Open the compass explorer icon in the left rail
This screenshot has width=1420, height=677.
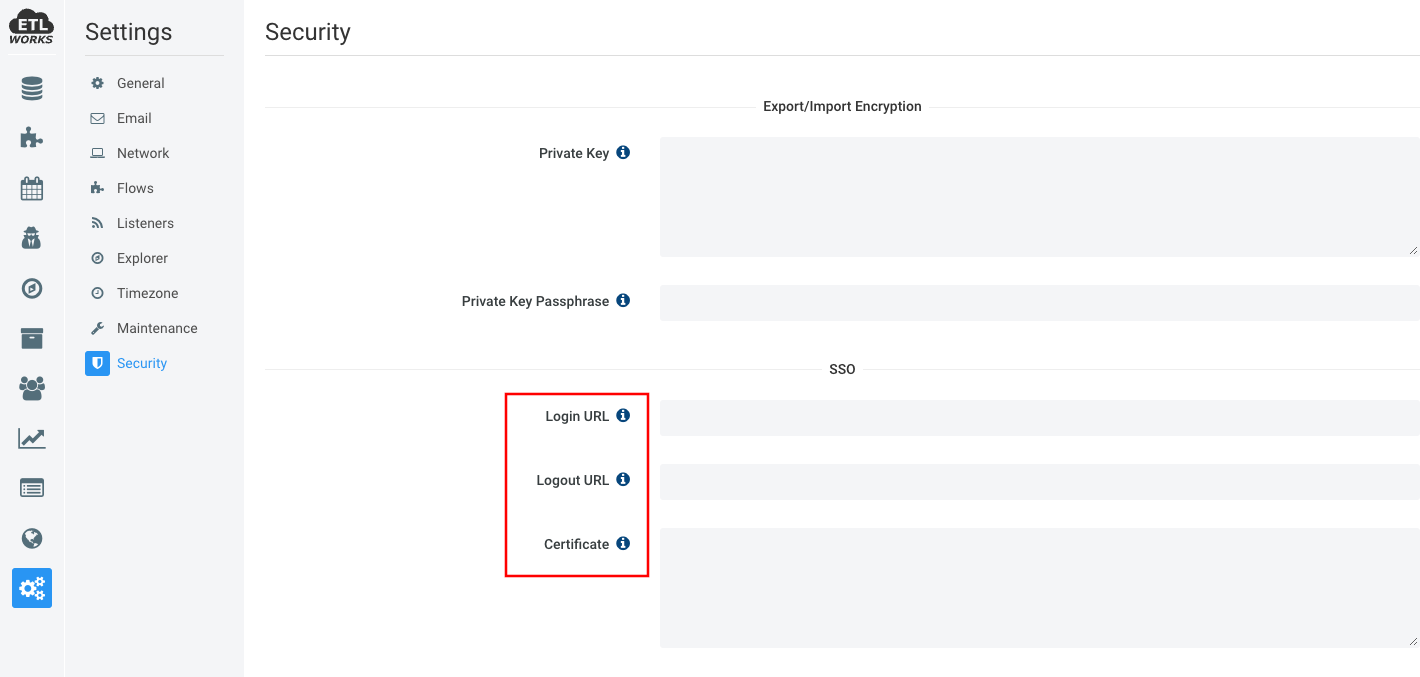coord(32,288)
